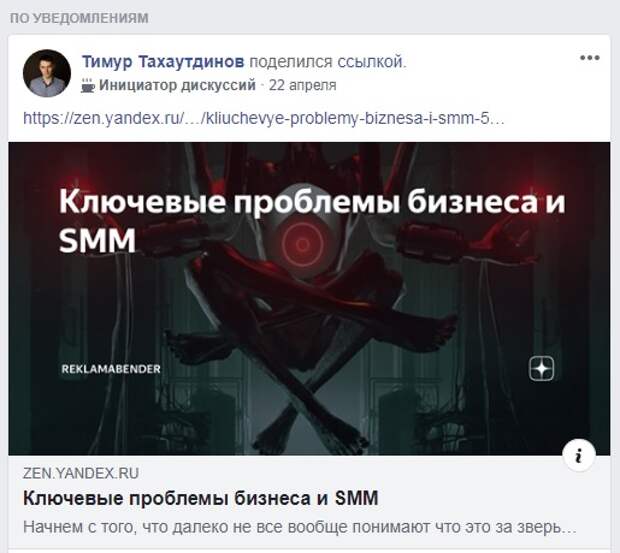The image size is (620, 553).
Task: Open Тимур Тахаутдинов's profile picture
Action: (47, 73)
